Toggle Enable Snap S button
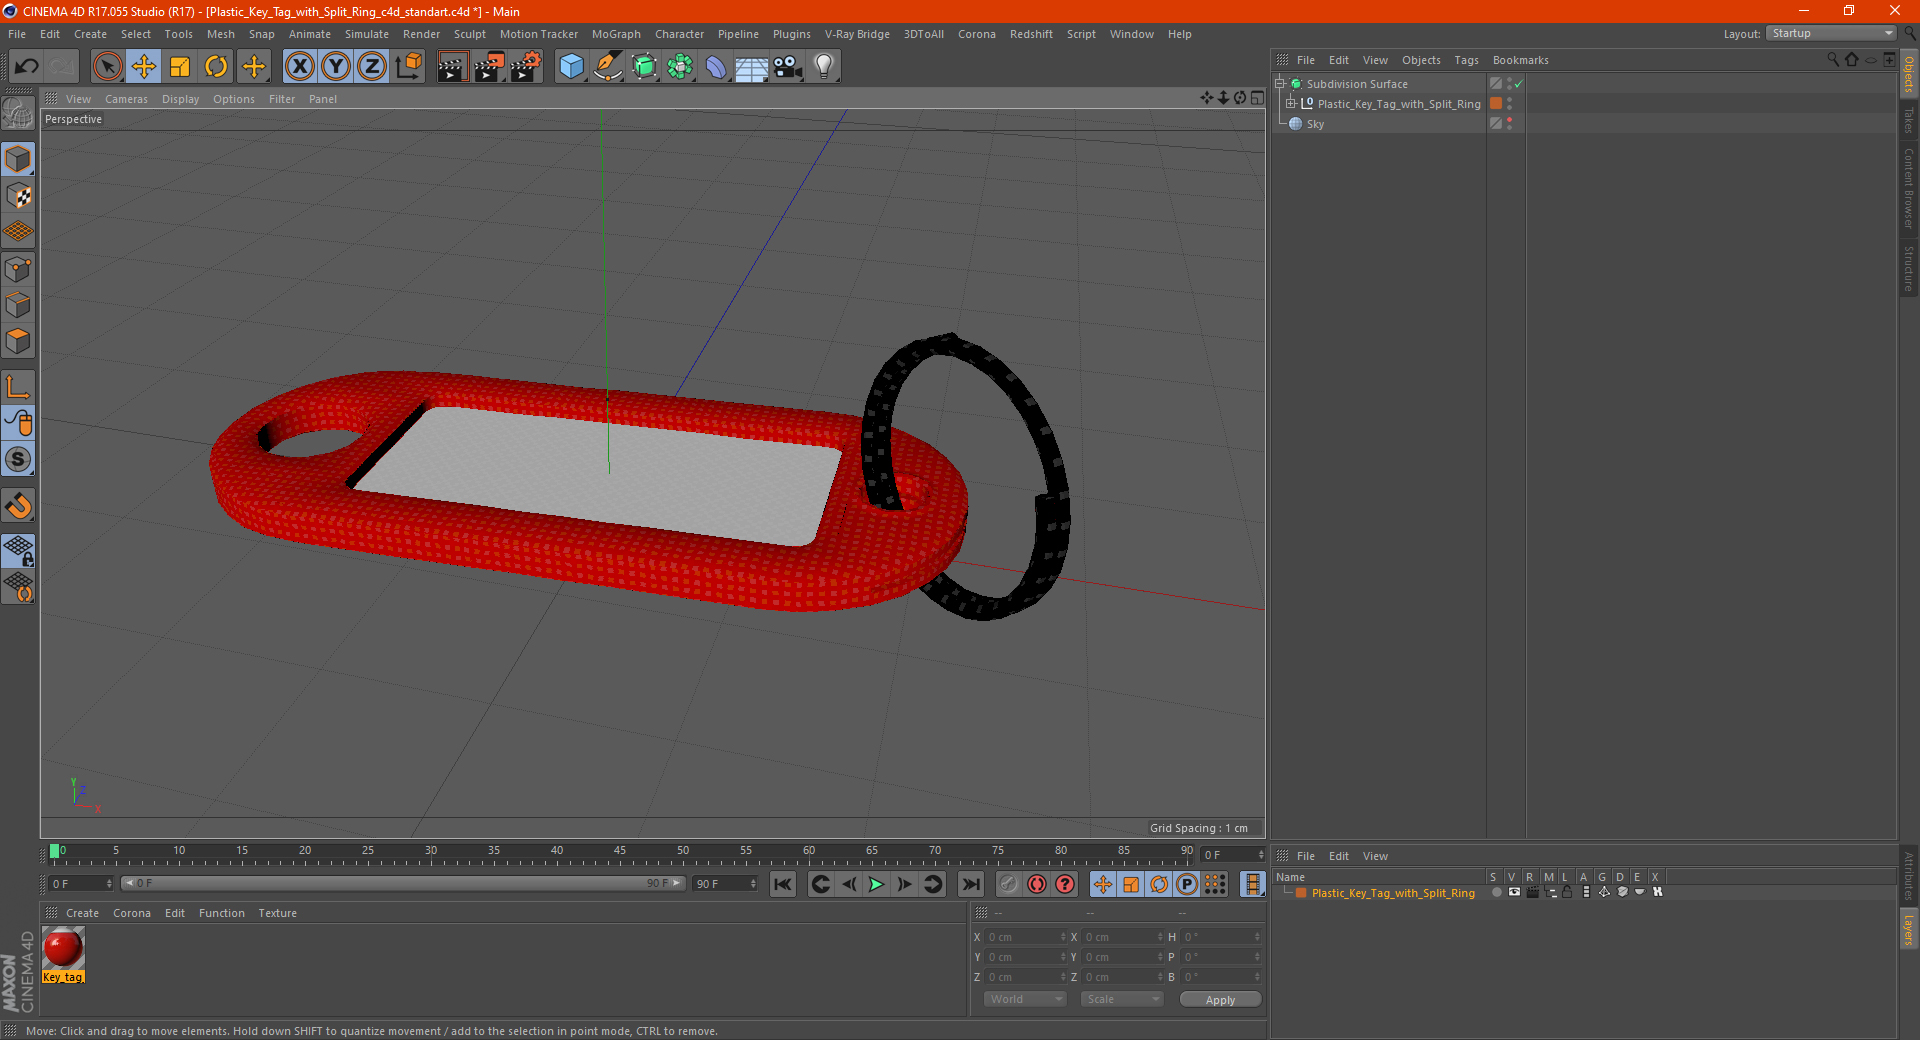Screen dimensions: 1920x1040 (18, 459)
